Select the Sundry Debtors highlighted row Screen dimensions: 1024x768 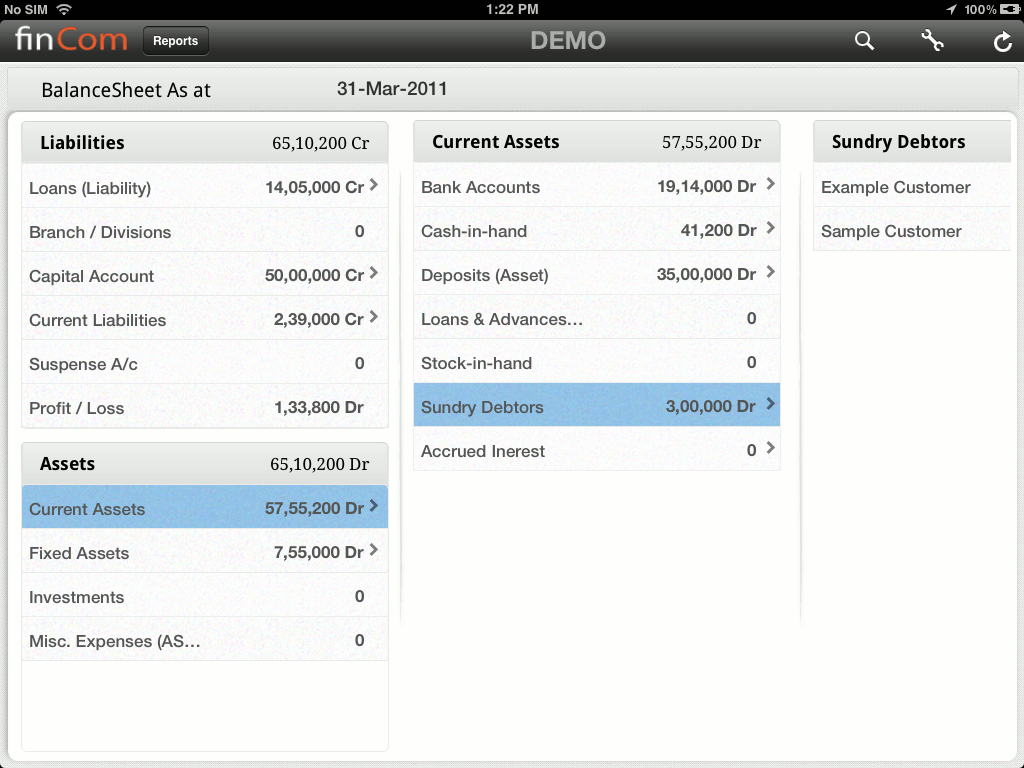click(x=596, y=407)
